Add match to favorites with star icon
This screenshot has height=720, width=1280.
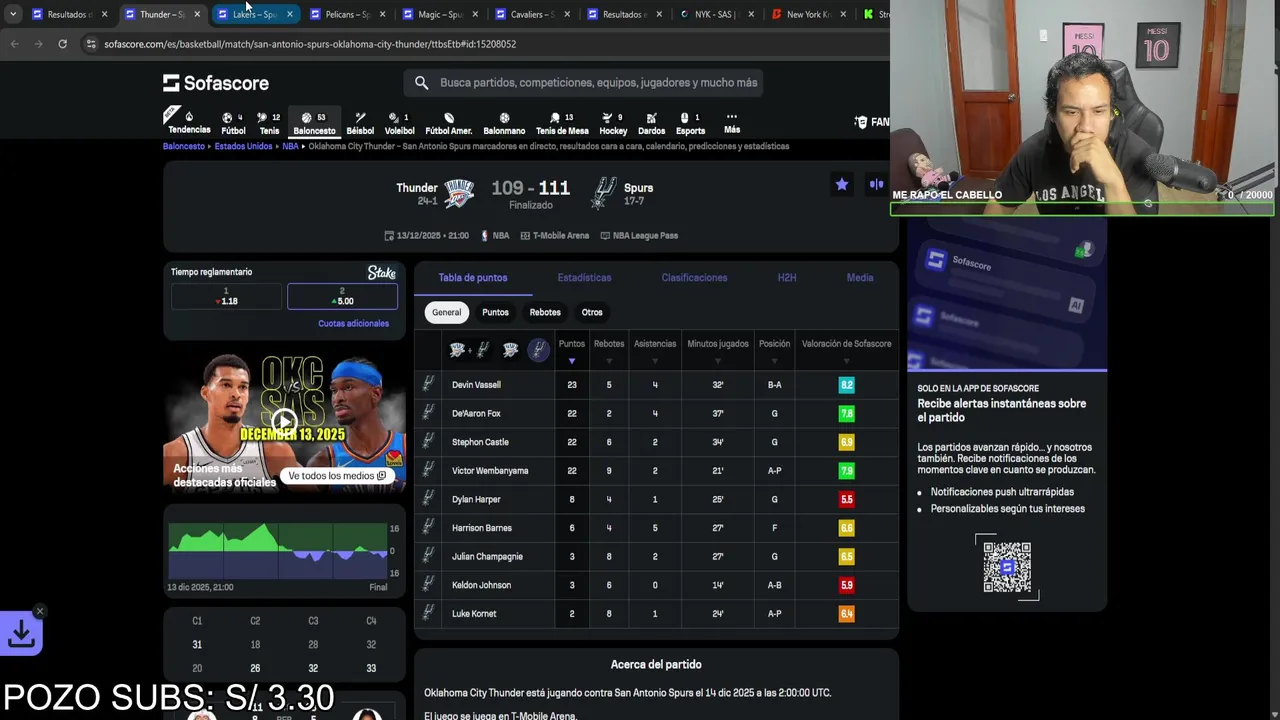click(x=842, y=184)
